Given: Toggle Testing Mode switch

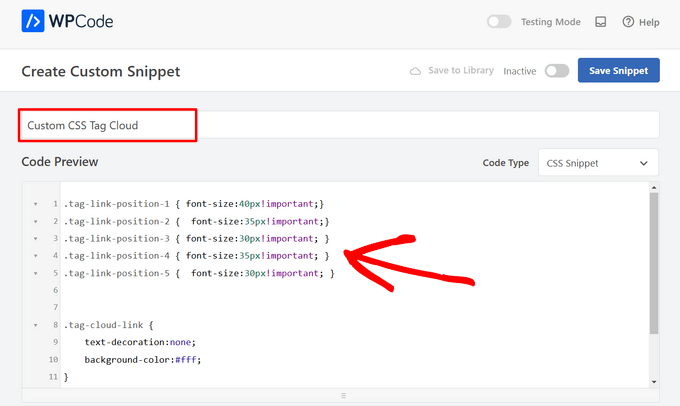Looking at the screenshot, I should point(499,21).
